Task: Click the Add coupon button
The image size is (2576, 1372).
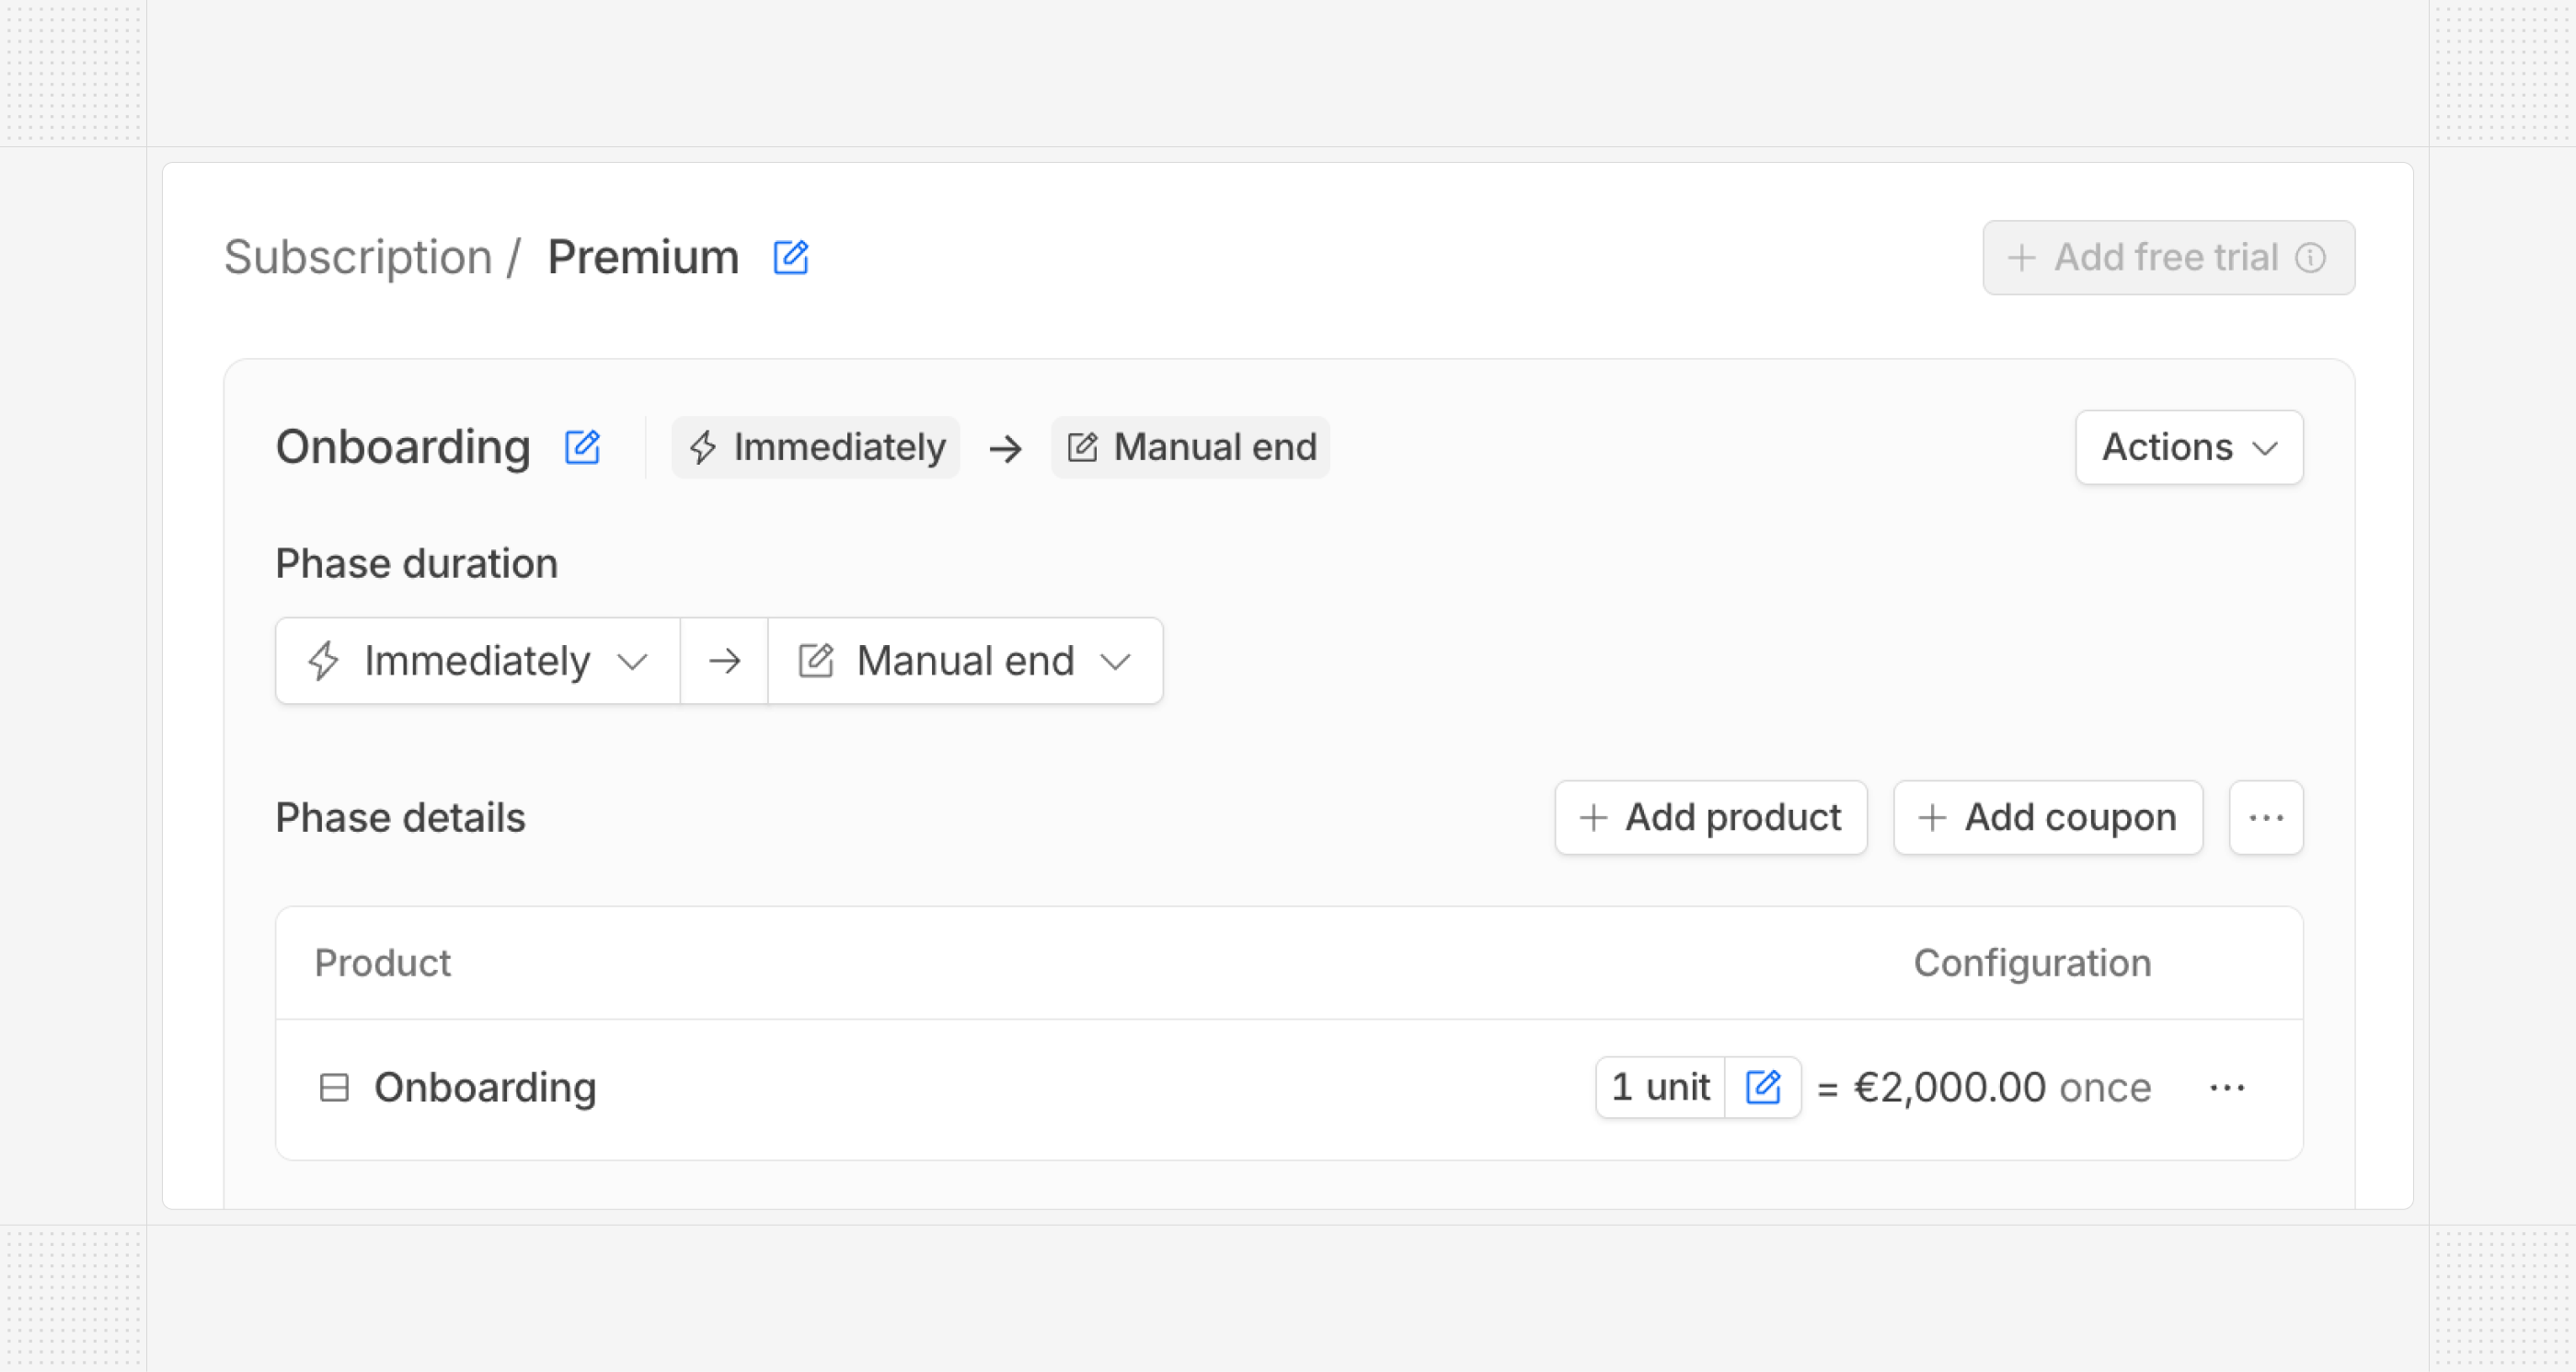Action: (x=2047, y=818)
